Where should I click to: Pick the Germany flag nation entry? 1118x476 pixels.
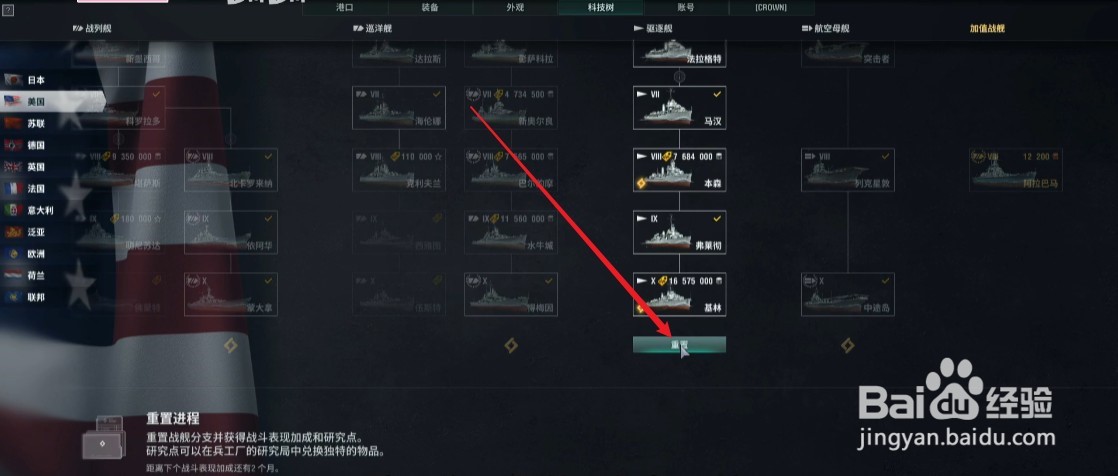26,145
